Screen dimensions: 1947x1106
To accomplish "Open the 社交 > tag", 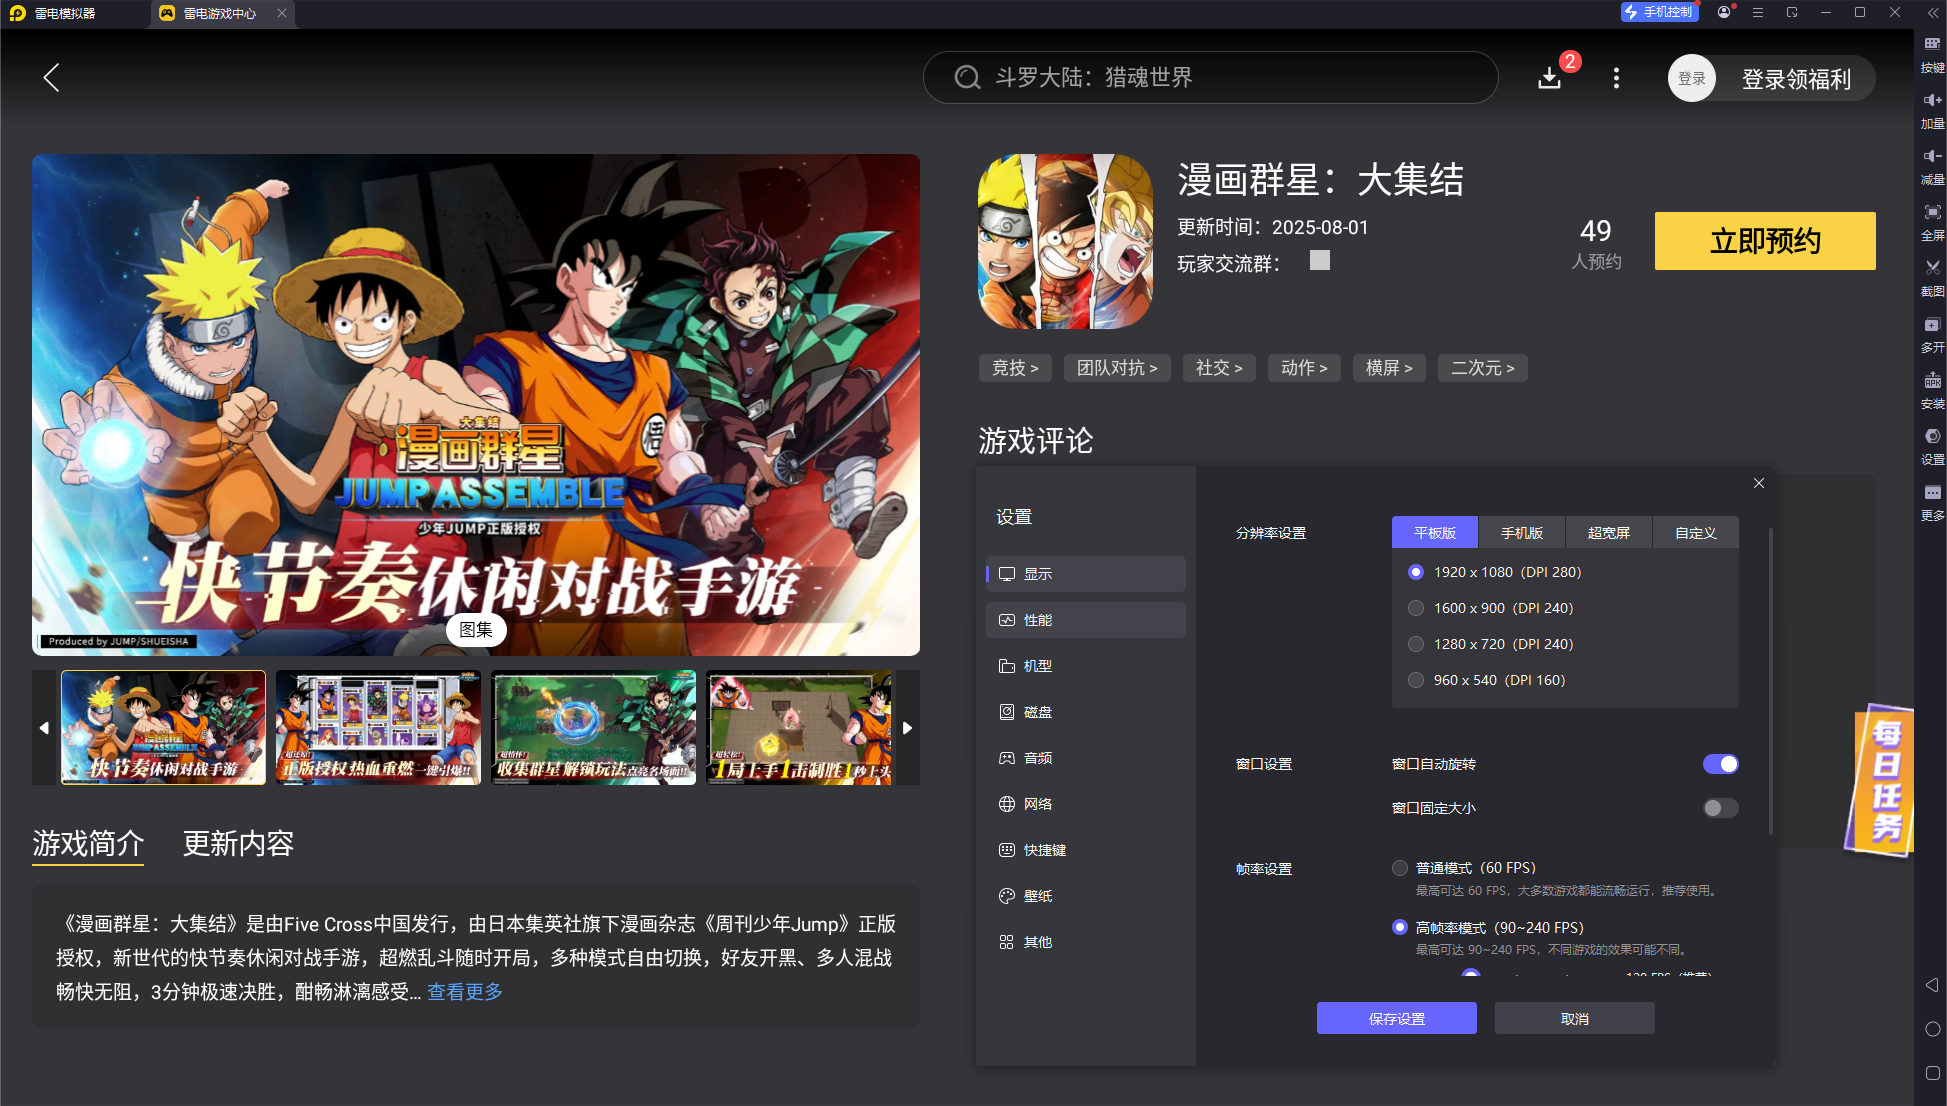I will (1219, 368).
